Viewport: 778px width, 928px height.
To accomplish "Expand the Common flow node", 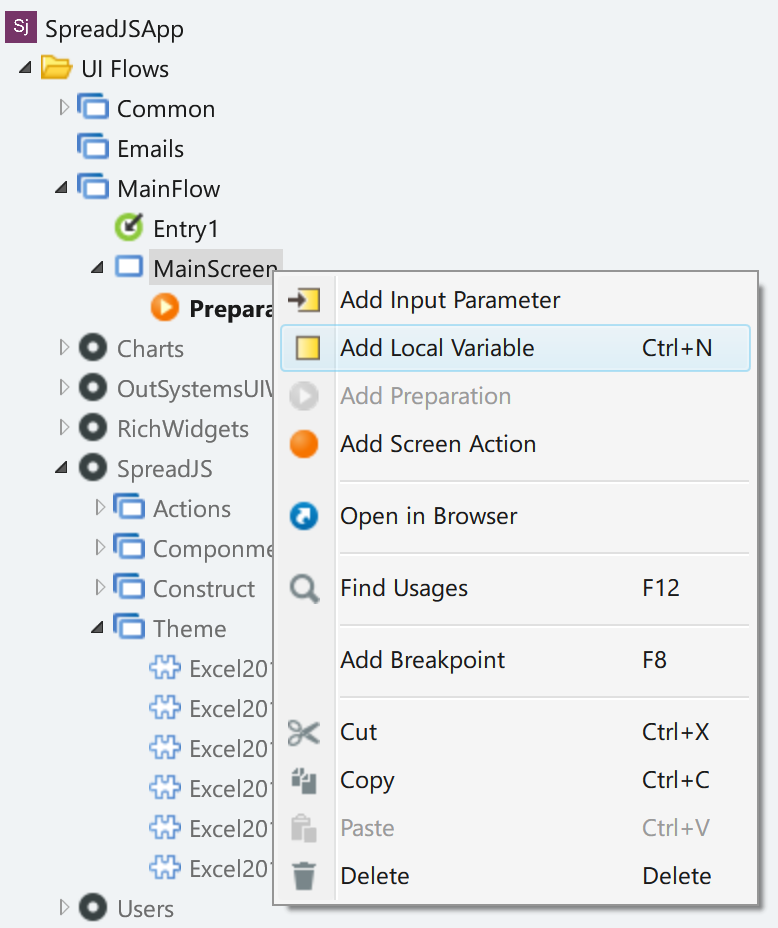I will [64, 108].
